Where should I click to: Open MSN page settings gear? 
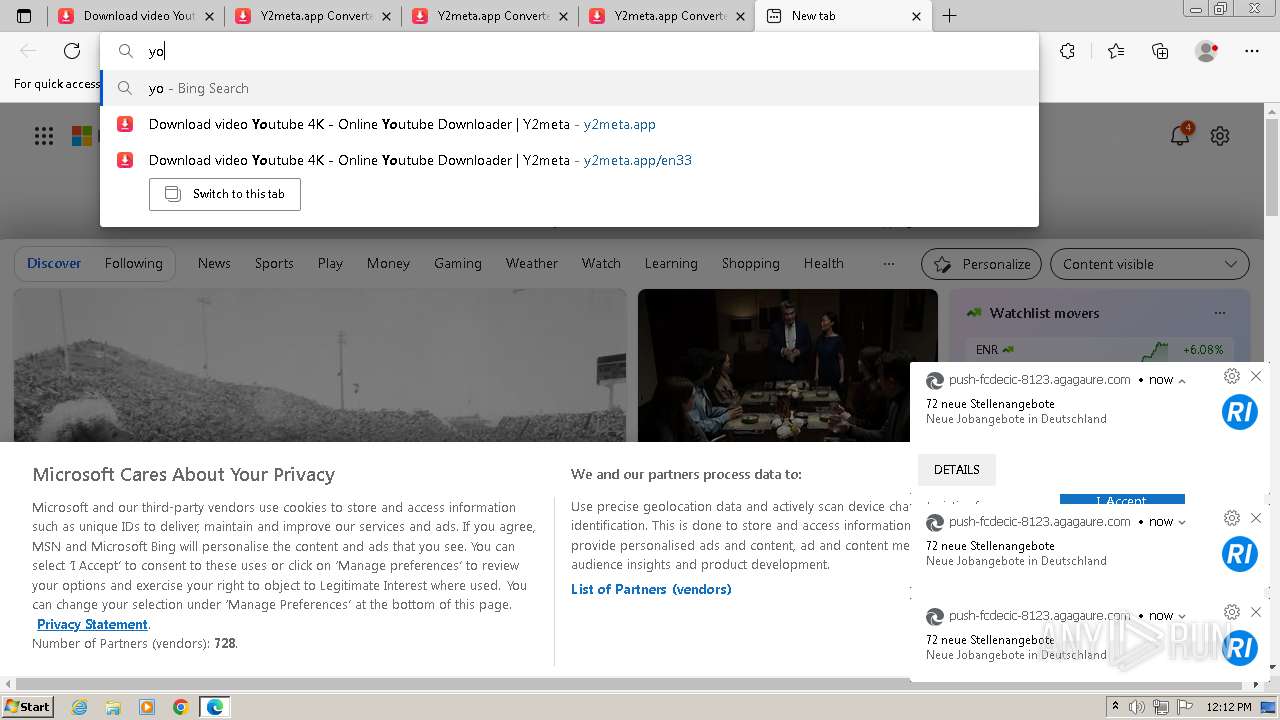click(1220, 136)
